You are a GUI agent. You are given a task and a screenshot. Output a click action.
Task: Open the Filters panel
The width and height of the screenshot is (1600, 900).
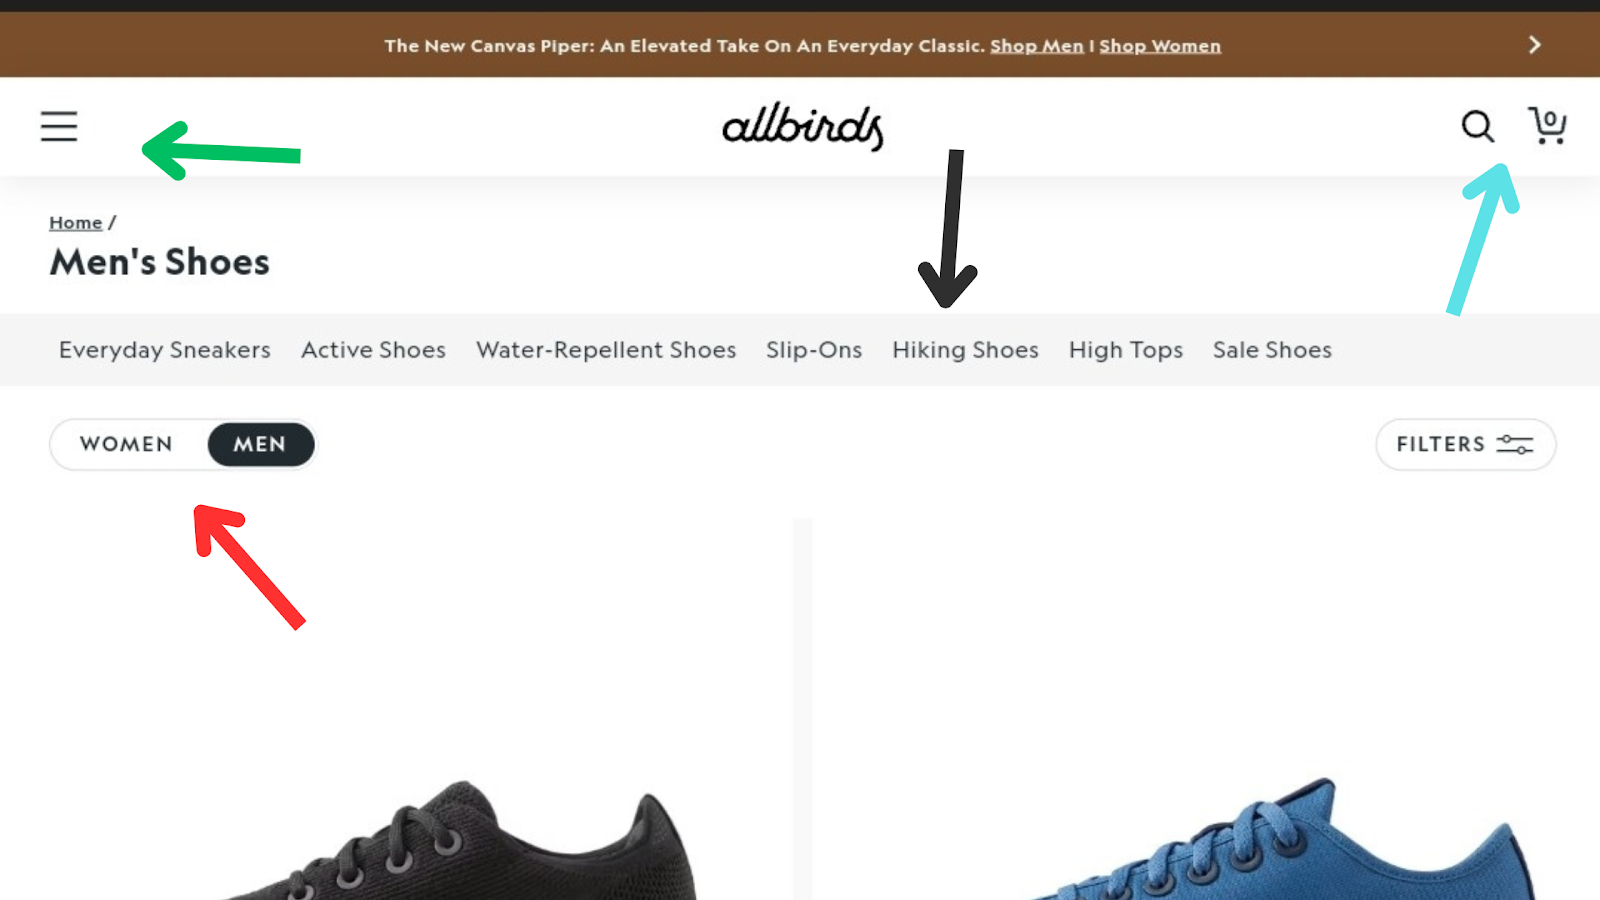click(x=1465, y=444)
